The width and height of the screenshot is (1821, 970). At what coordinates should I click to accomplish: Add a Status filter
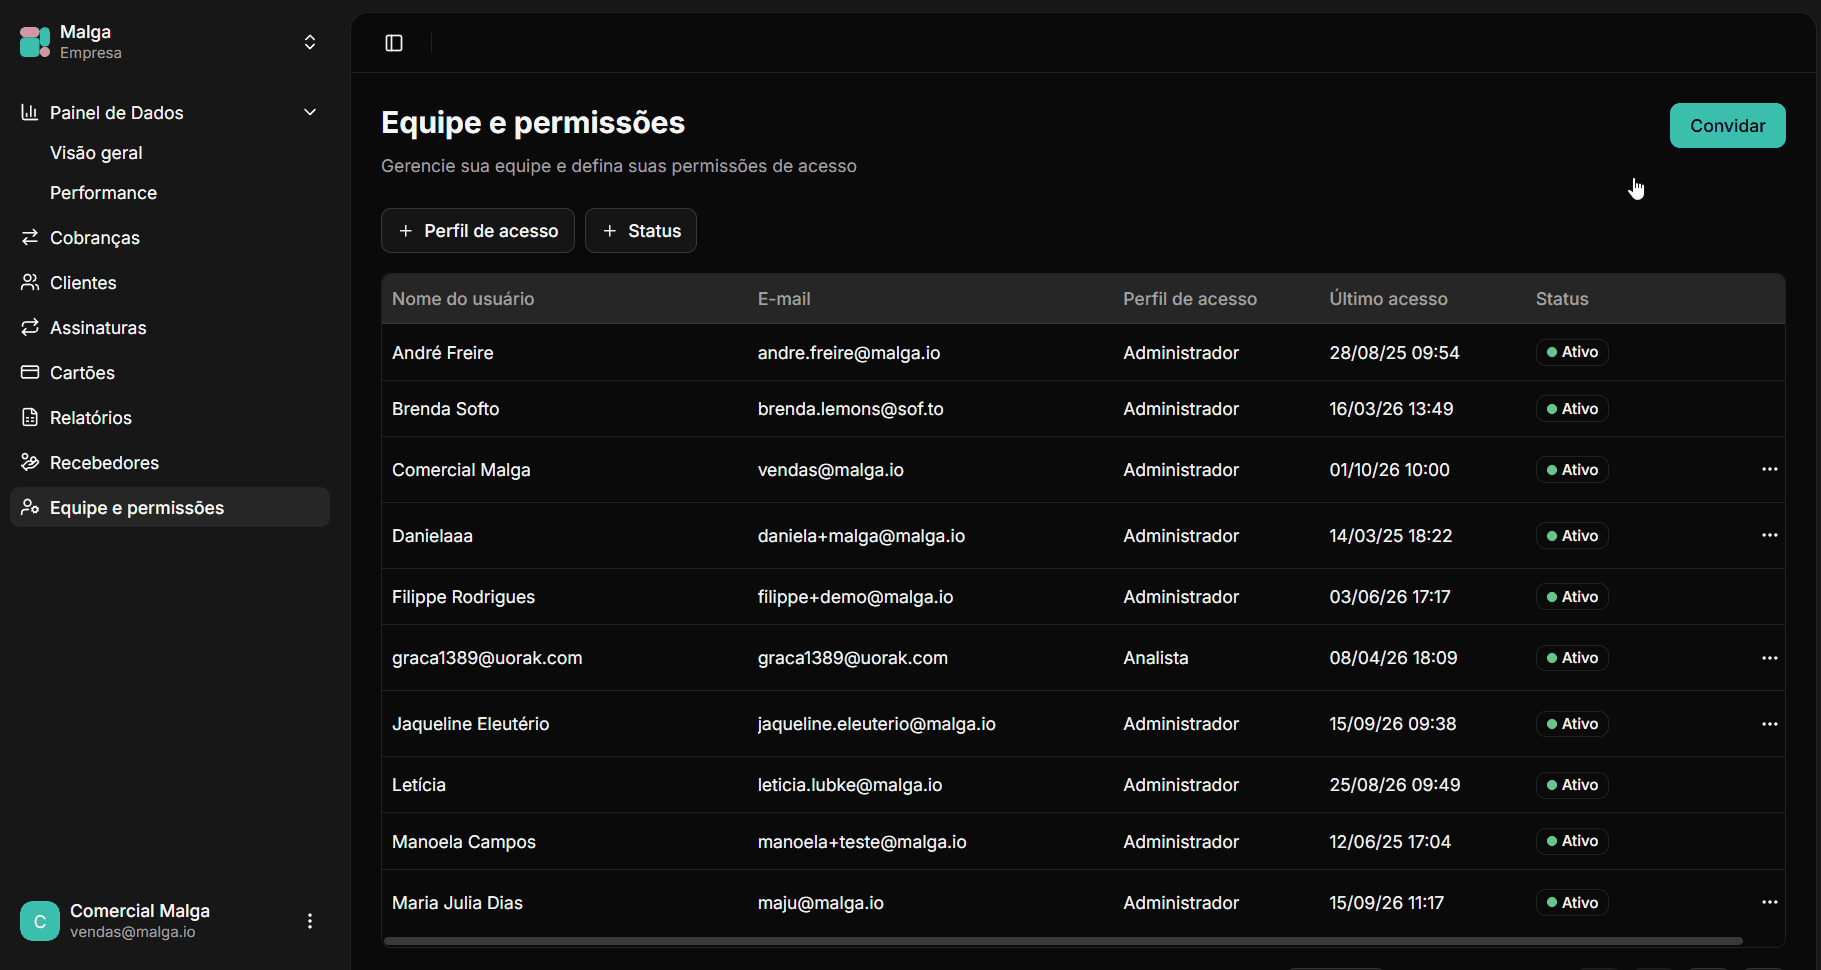pos(641,231)
